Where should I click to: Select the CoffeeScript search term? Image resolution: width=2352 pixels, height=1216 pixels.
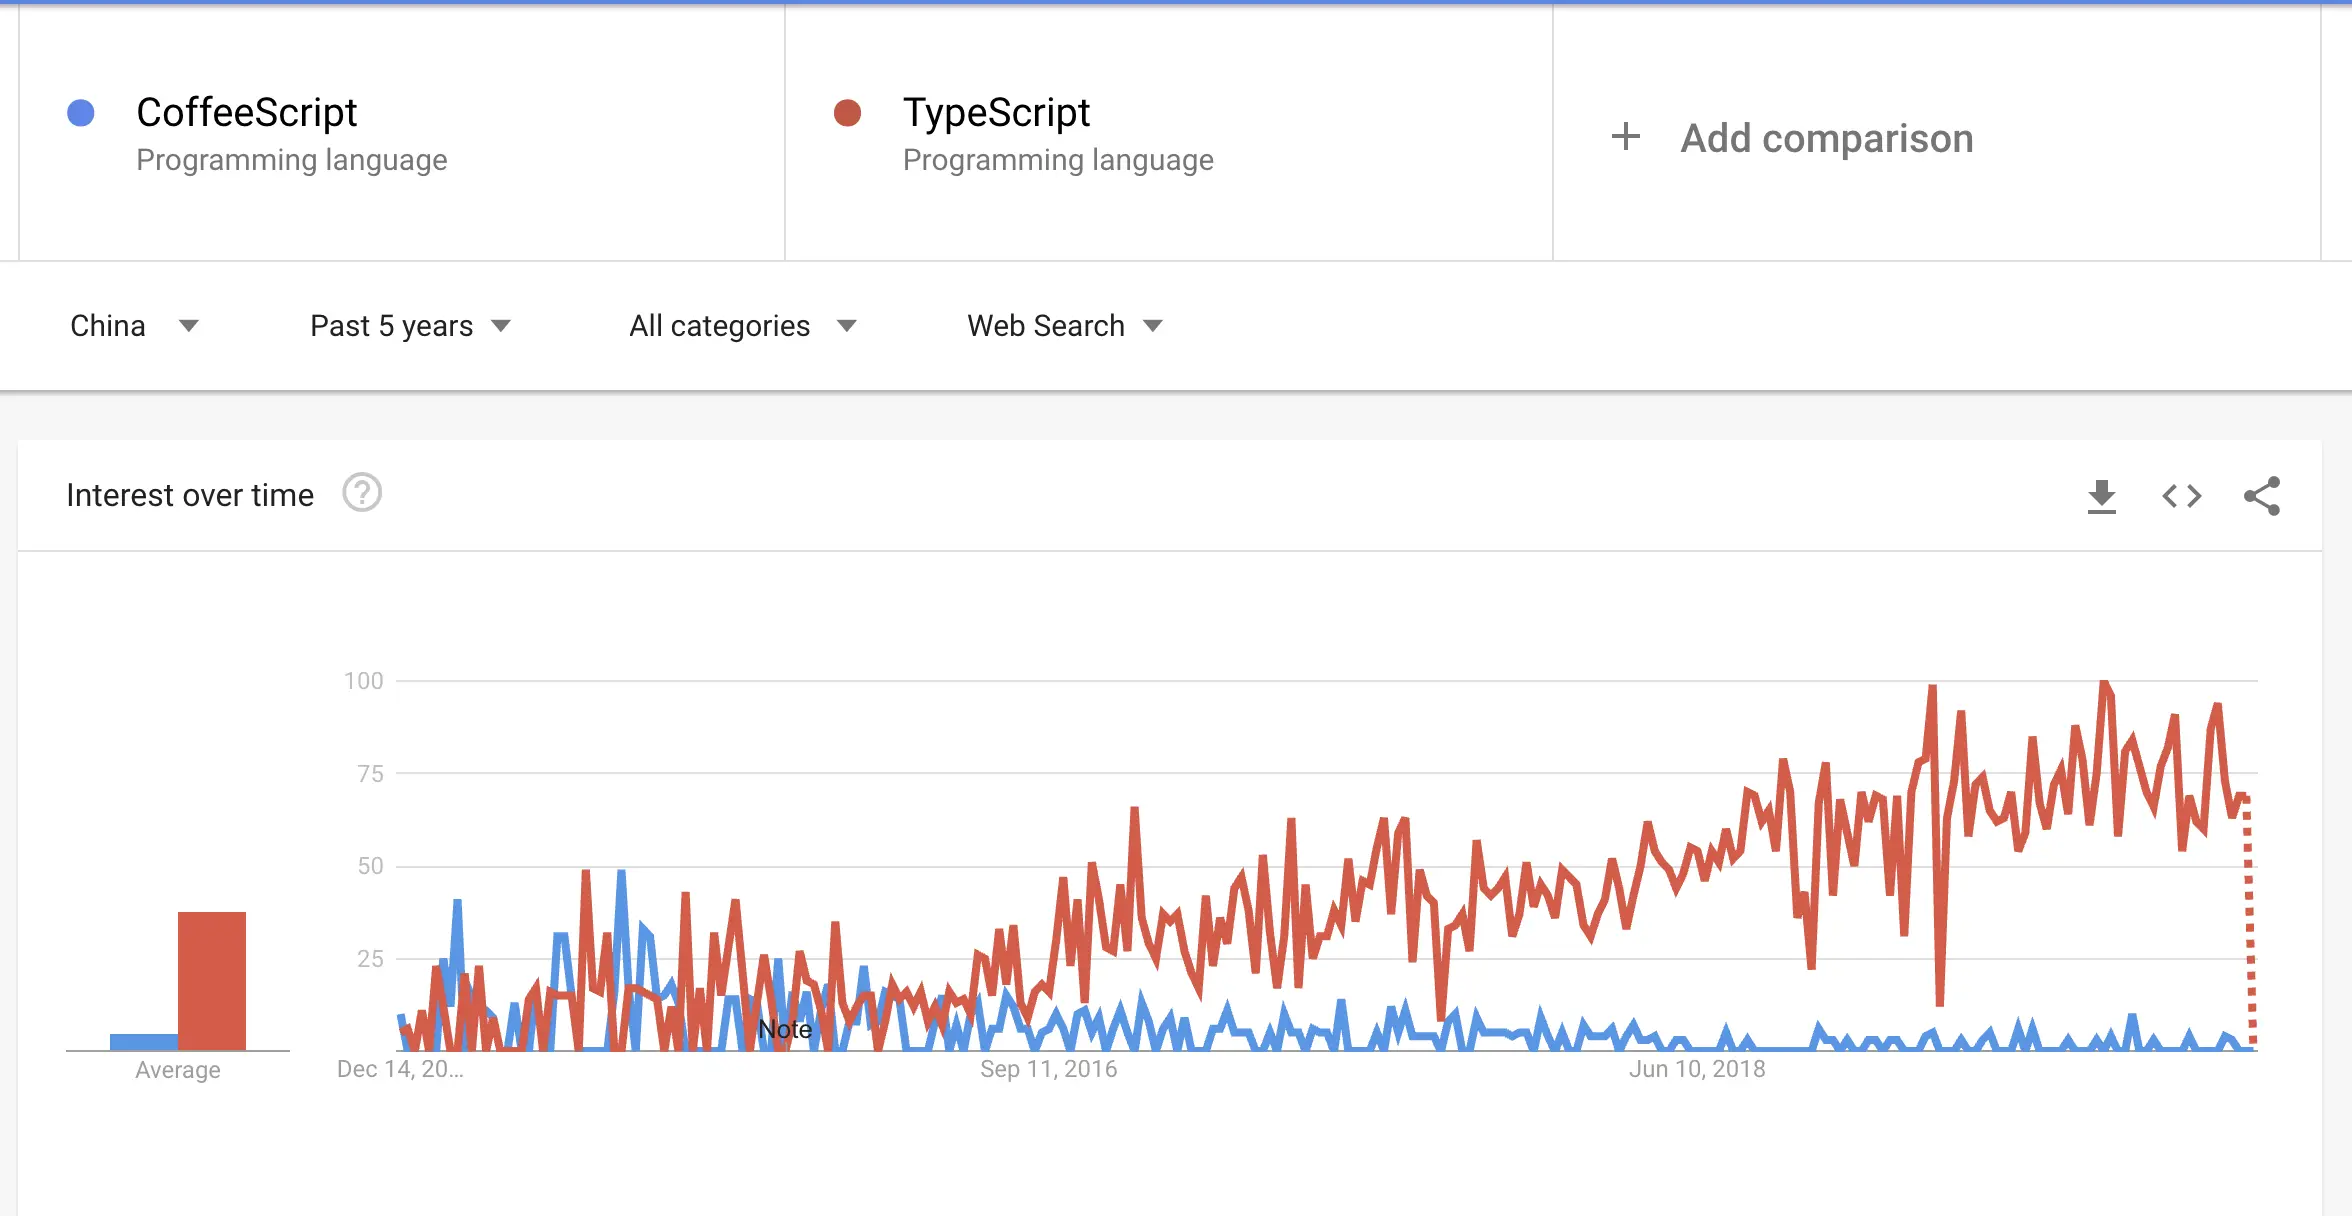tap(246, 113)
